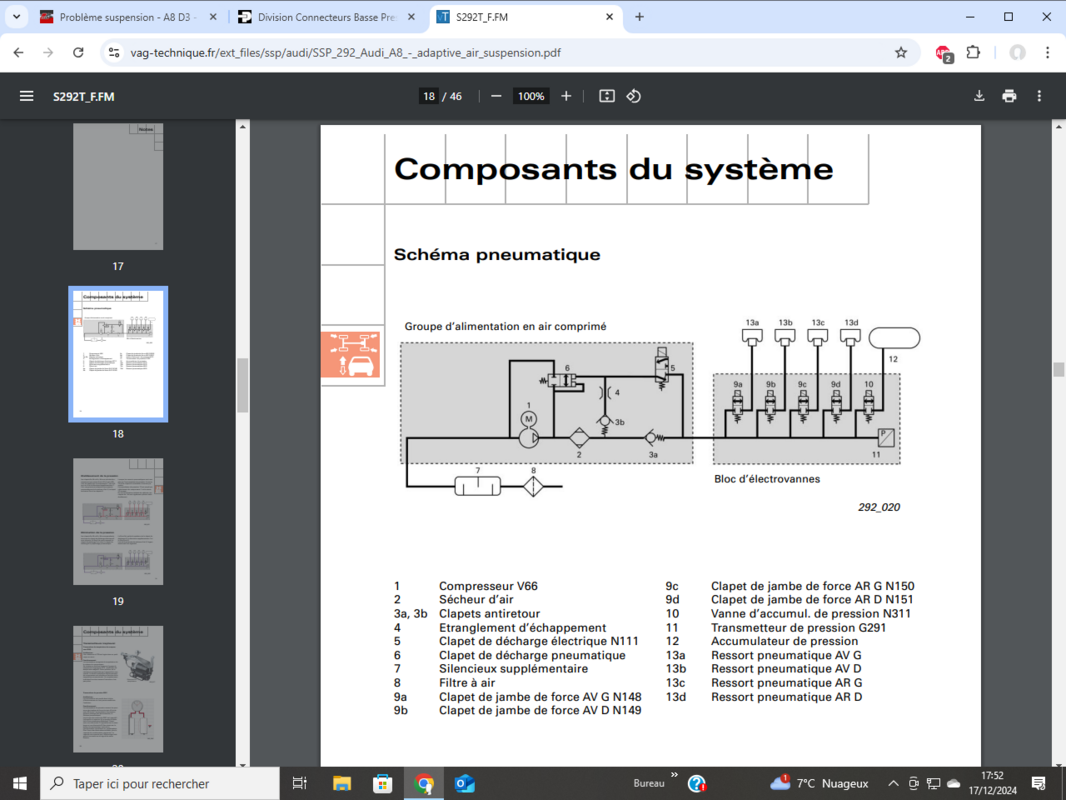Click the fit to page icon
Screen dimensions: 1066x800
coord(607,96)
